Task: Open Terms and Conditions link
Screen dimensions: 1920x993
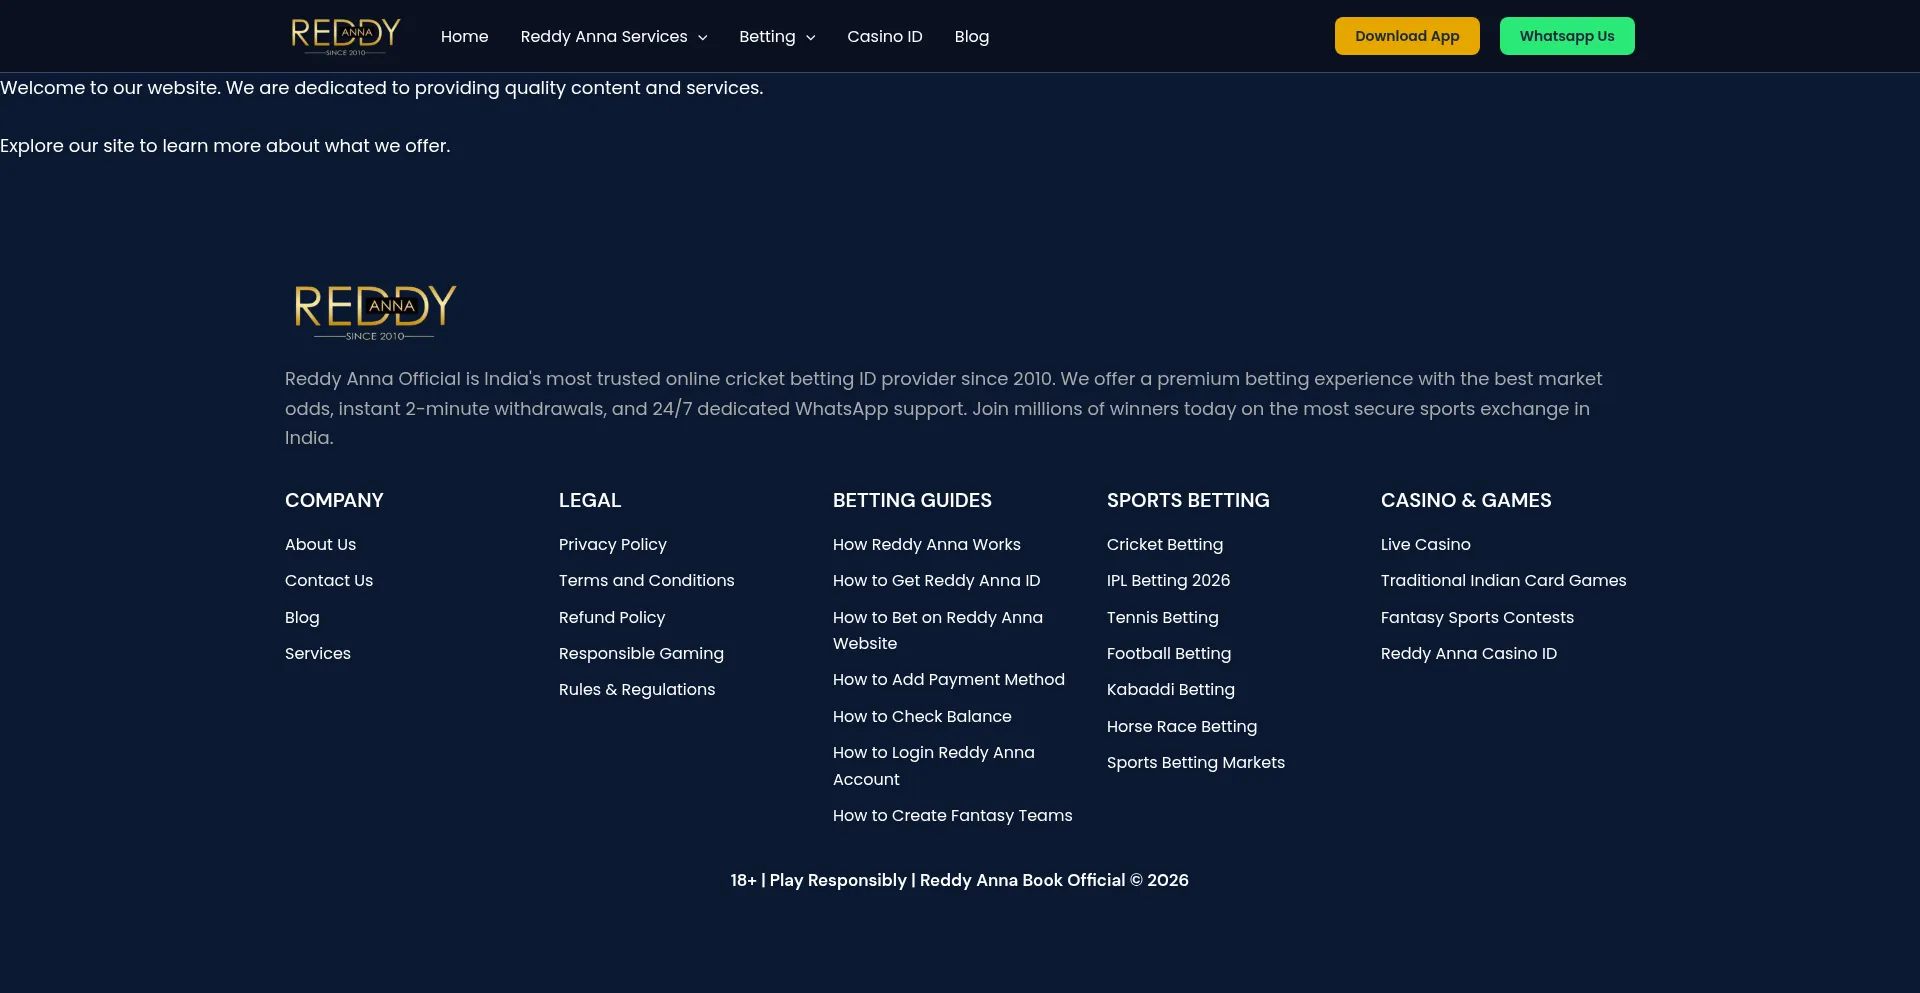Action: tap(647, 580)
